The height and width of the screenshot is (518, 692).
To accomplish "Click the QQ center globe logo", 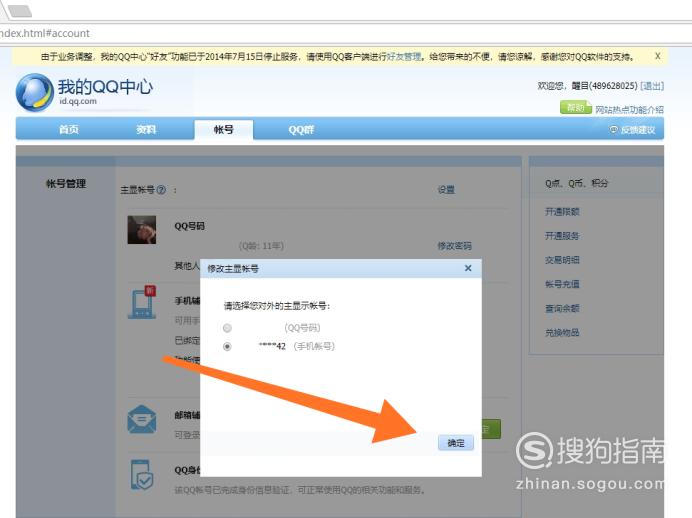I will (34, 92).
